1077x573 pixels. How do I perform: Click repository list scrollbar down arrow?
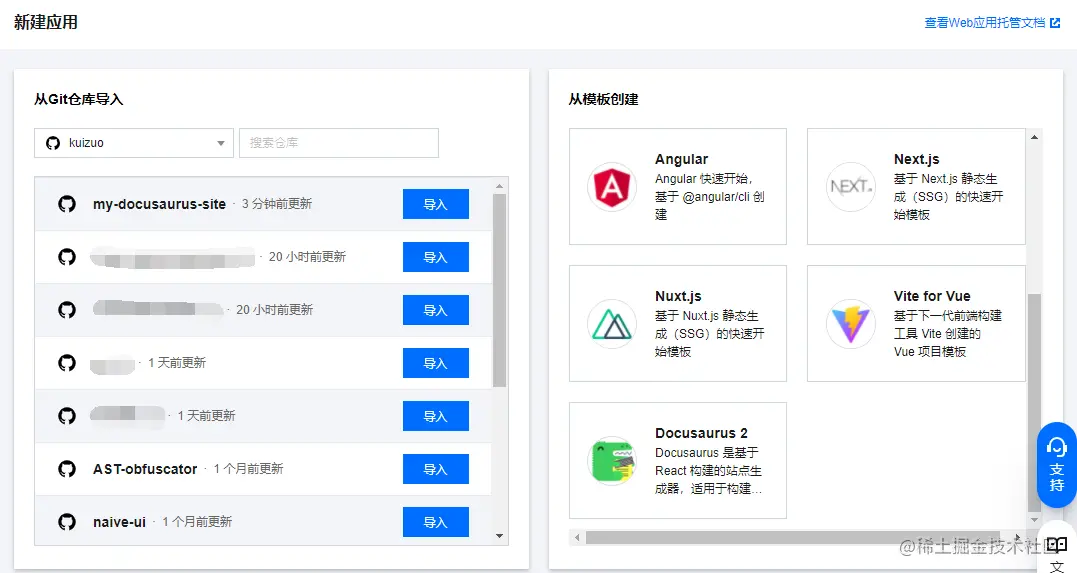click(499, 536)
